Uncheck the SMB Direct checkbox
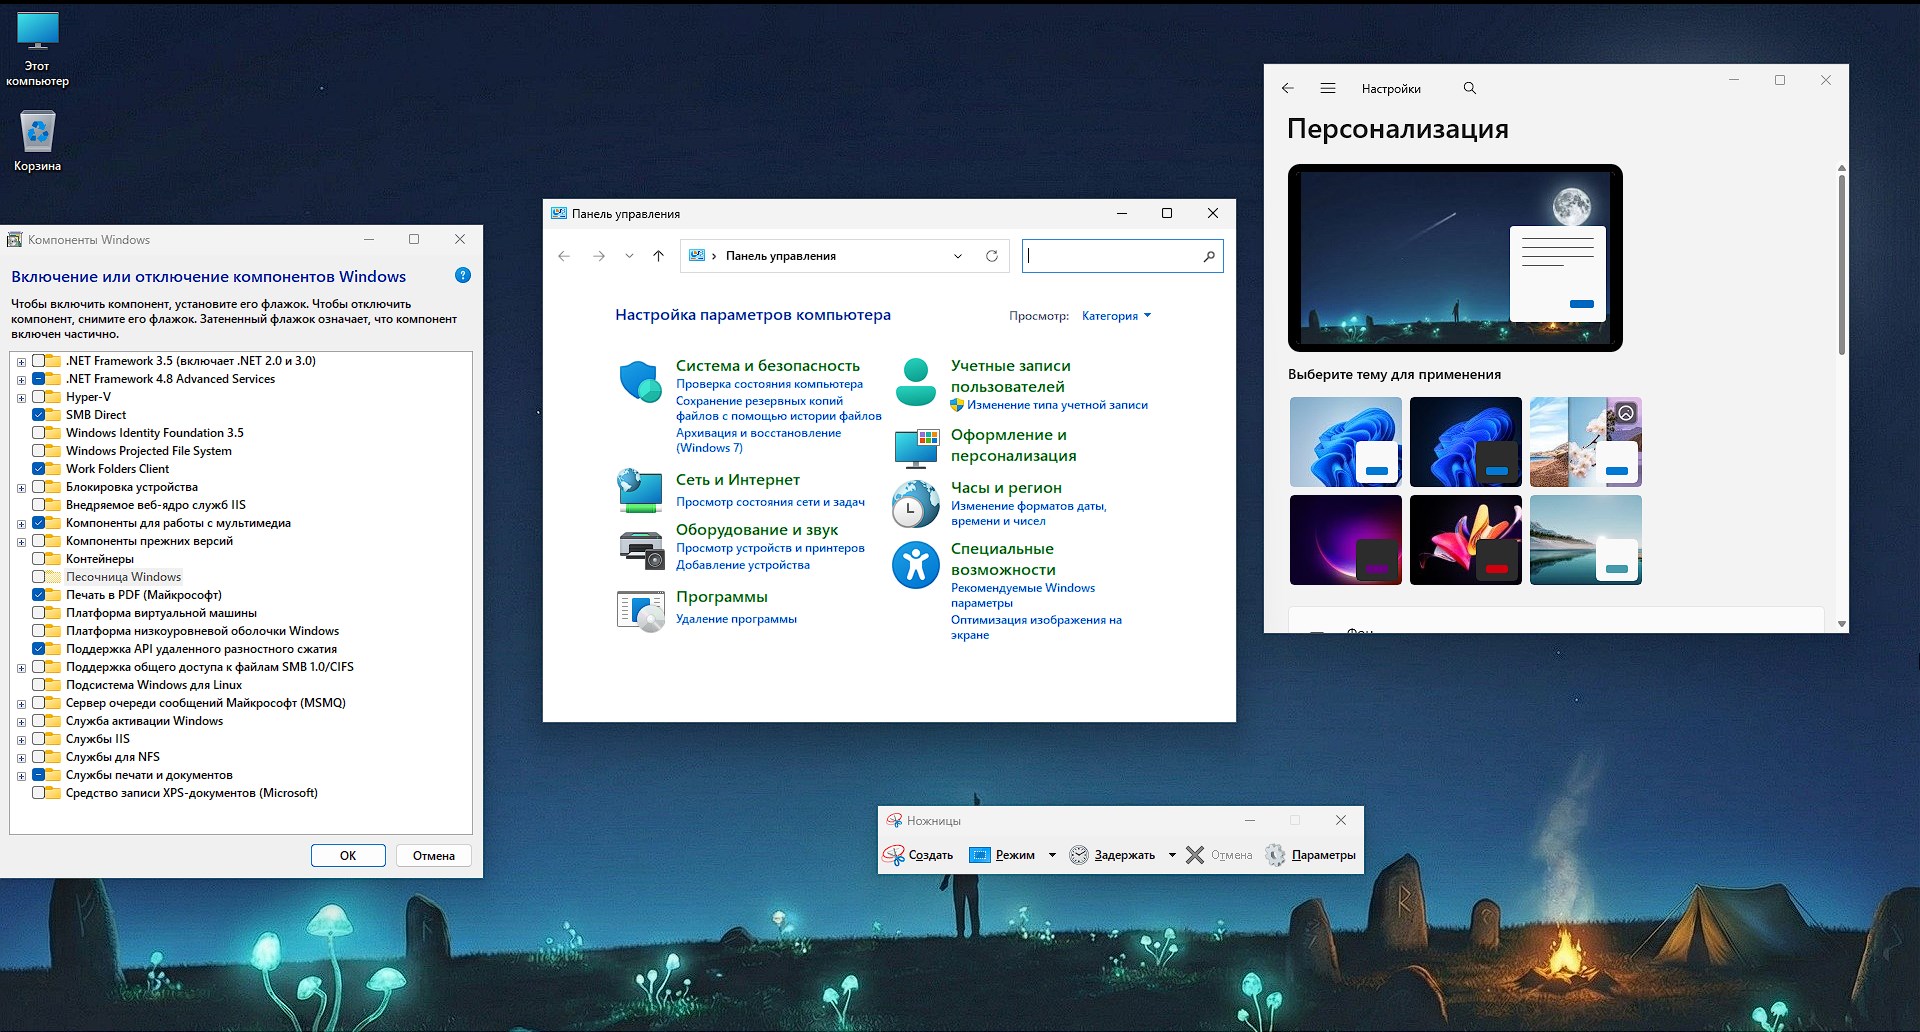Screen dimensions: 1920x1032 [39, 415]
